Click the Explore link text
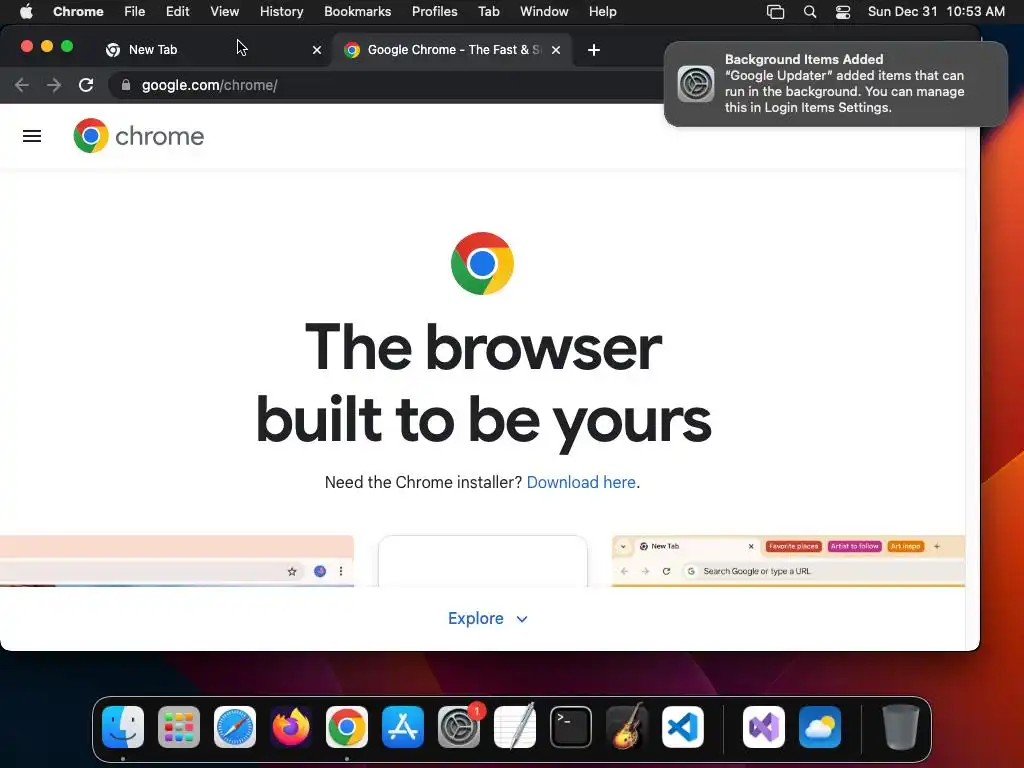Image resolution: width=1024 pixels, height=768 pixels. pyautogui.click(x=475, y=618)
